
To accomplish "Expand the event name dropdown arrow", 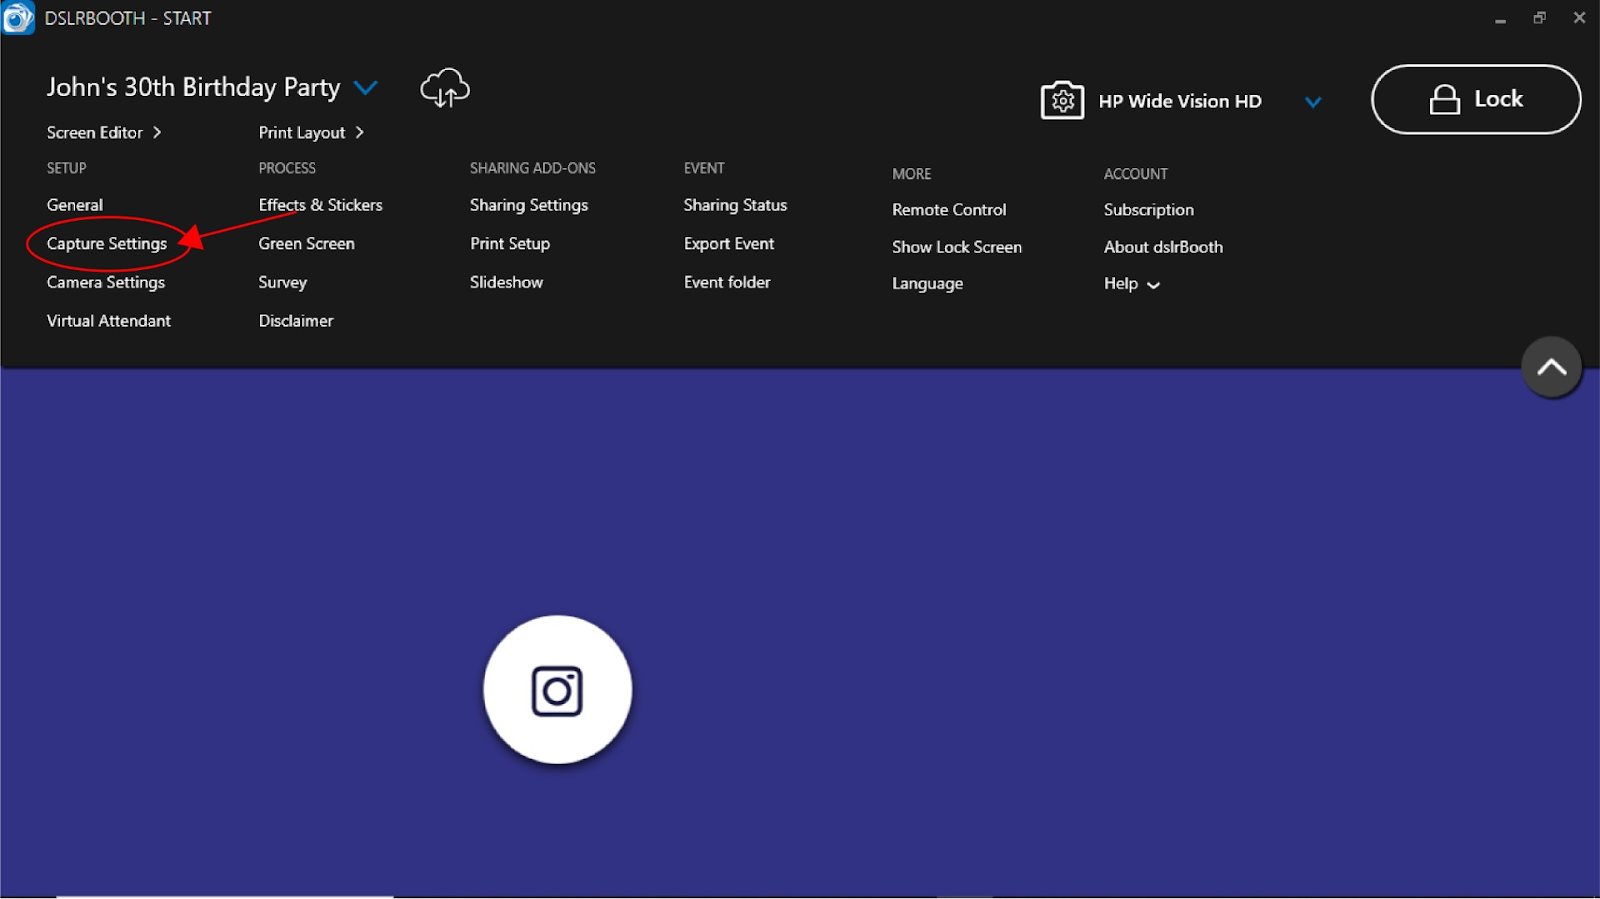I will pos(366,88).
